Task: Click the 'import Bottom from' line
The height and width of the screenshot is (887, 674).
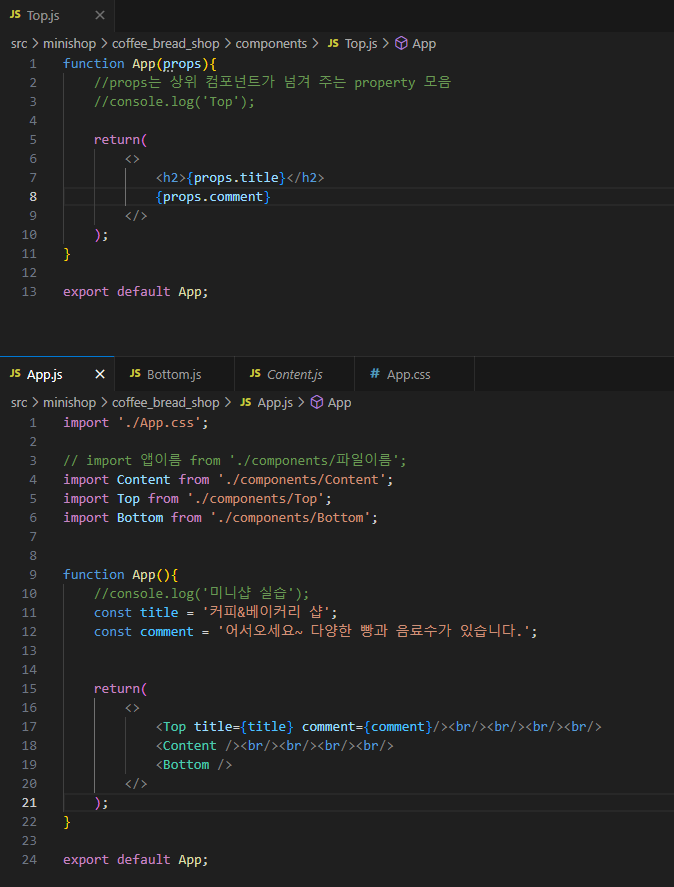Action: pyautogui.click(x=220, y=518)
